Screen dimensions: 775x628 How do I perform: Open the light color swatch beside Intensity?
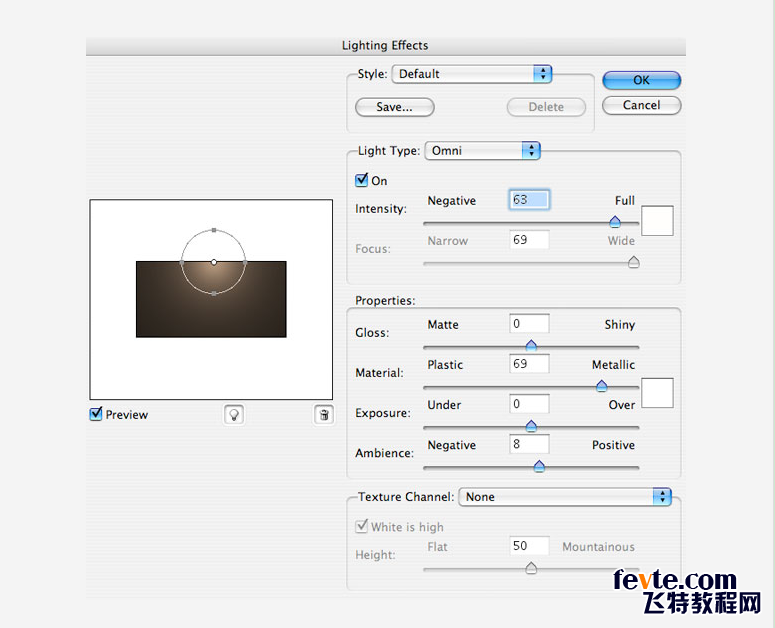coord(657,221)
